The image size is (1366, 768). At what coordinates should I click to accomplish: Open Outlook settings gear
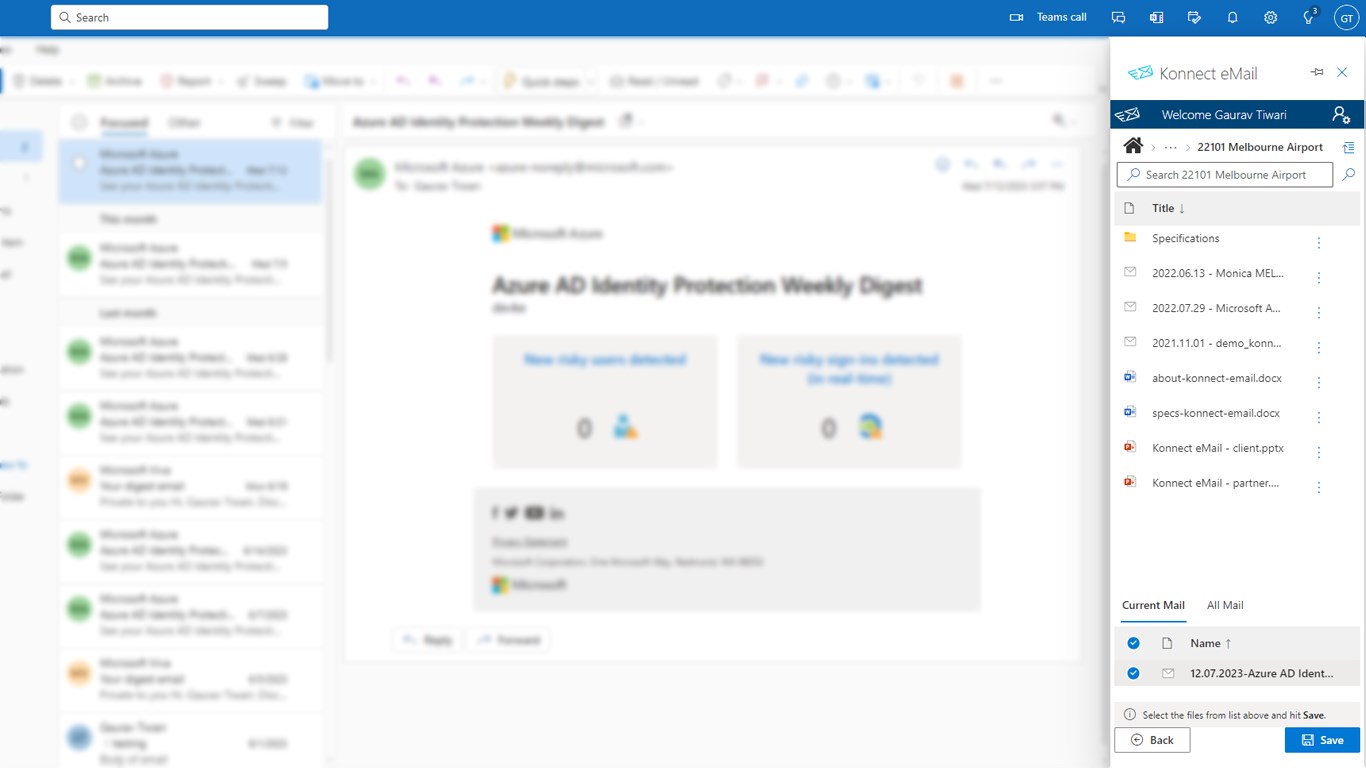coord(1270,17)
